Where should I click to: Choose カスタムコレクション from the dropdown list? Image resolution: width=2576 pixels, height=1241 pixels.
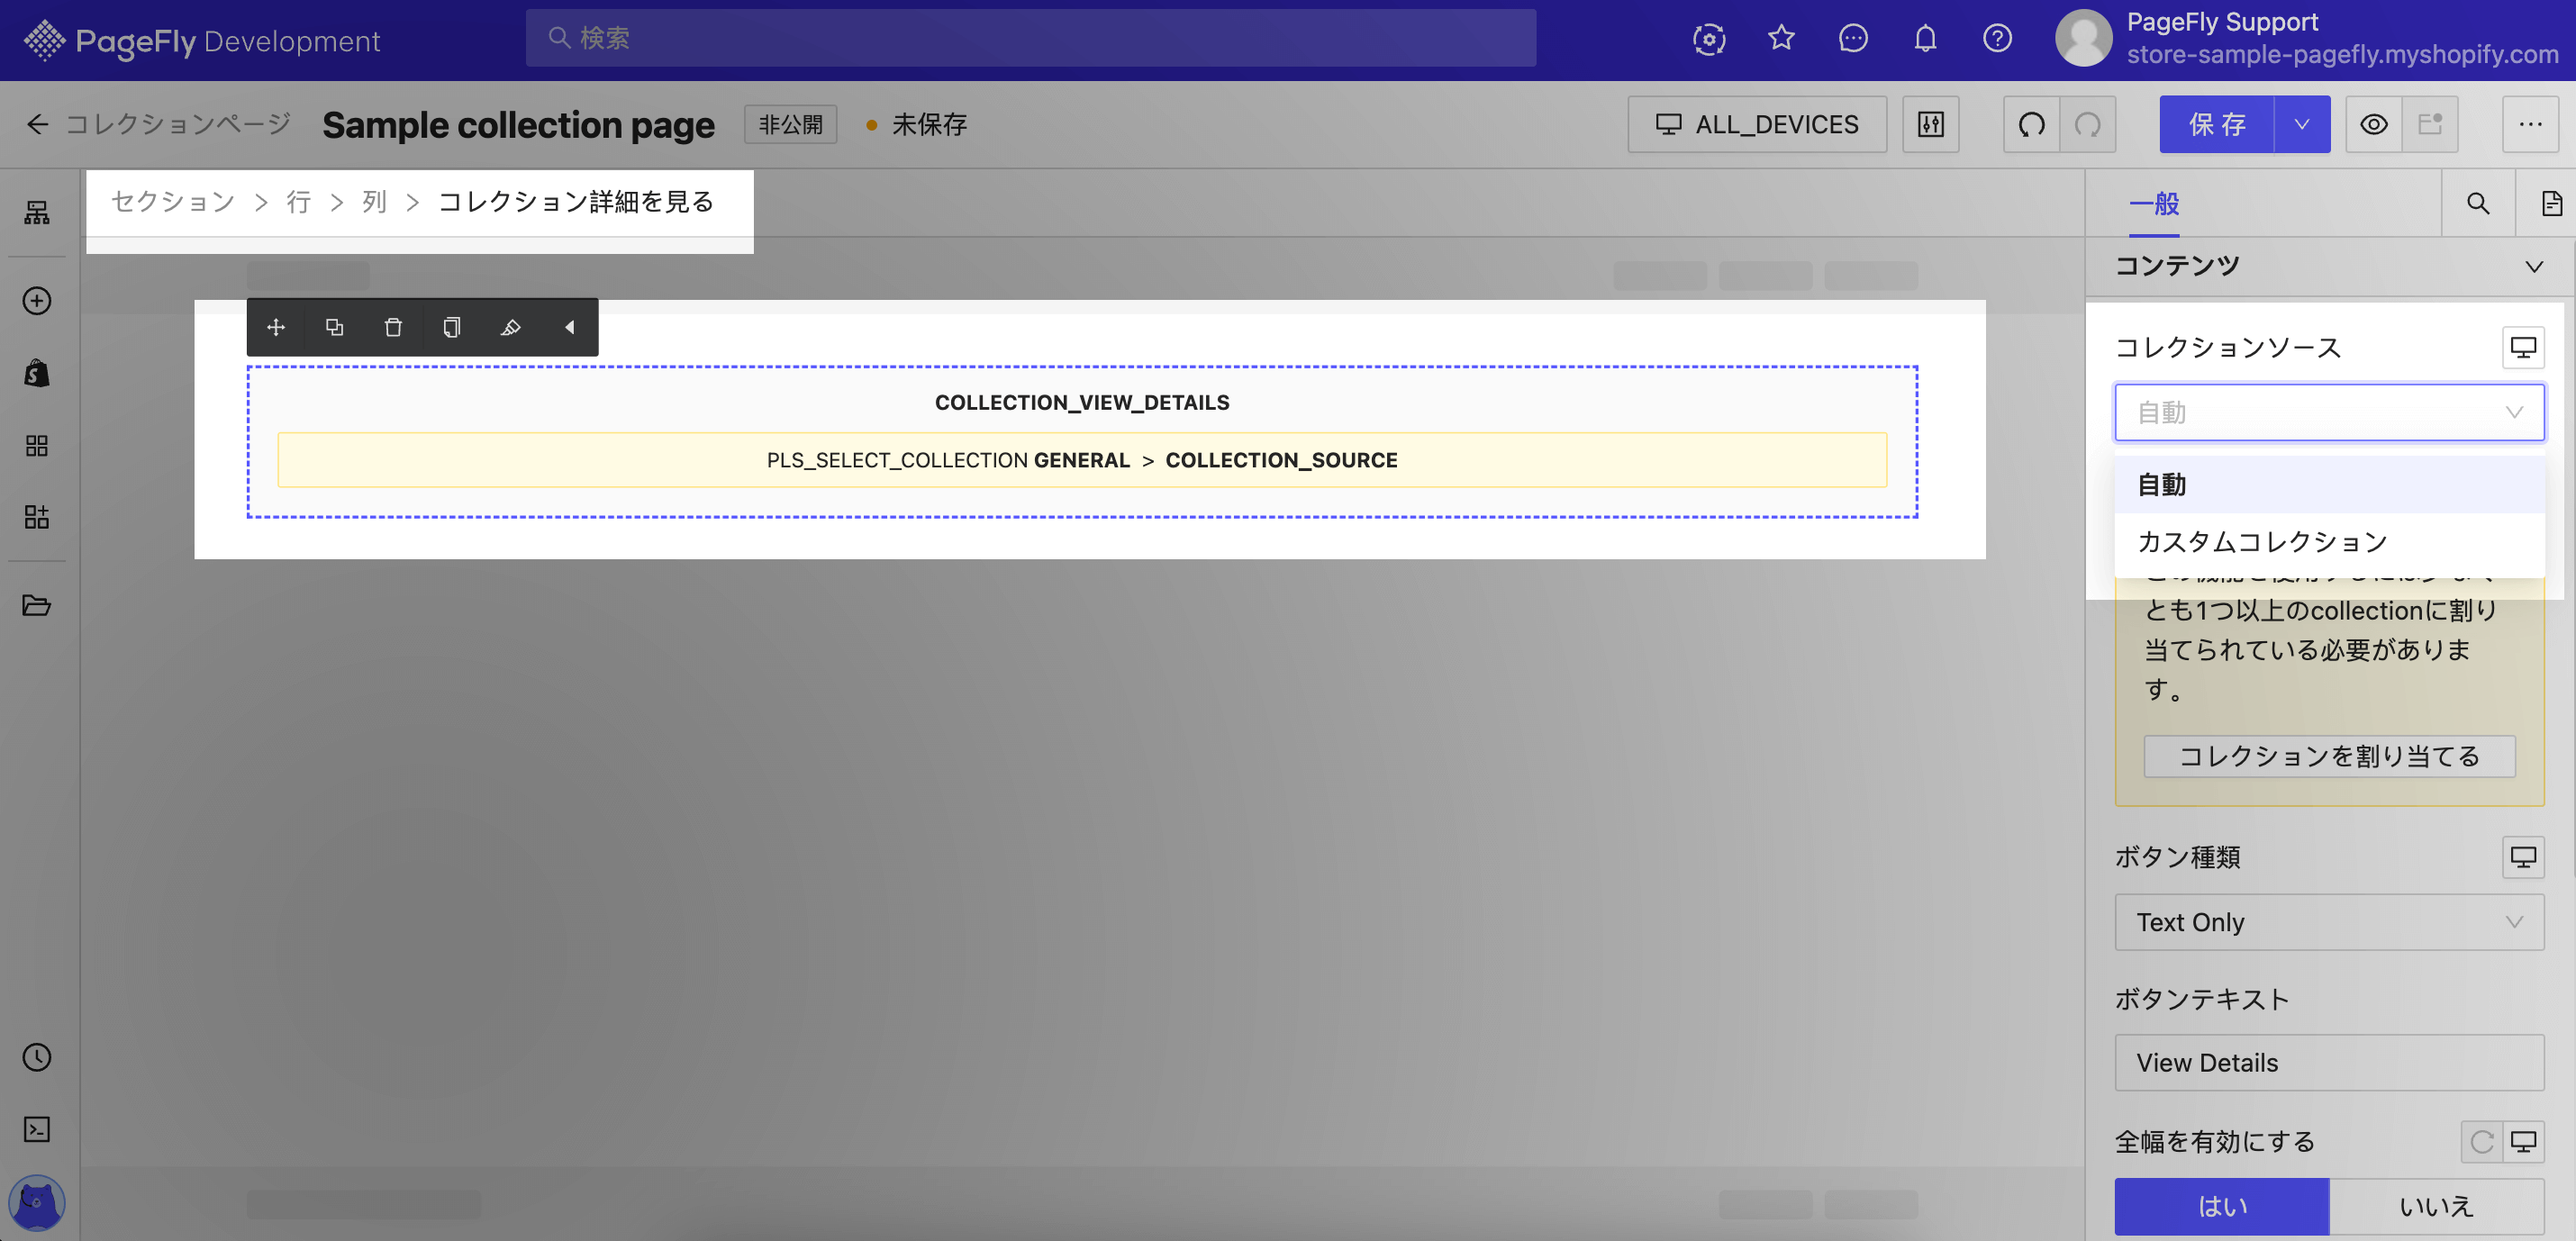pyautogui.click(x=2329, y=542)
